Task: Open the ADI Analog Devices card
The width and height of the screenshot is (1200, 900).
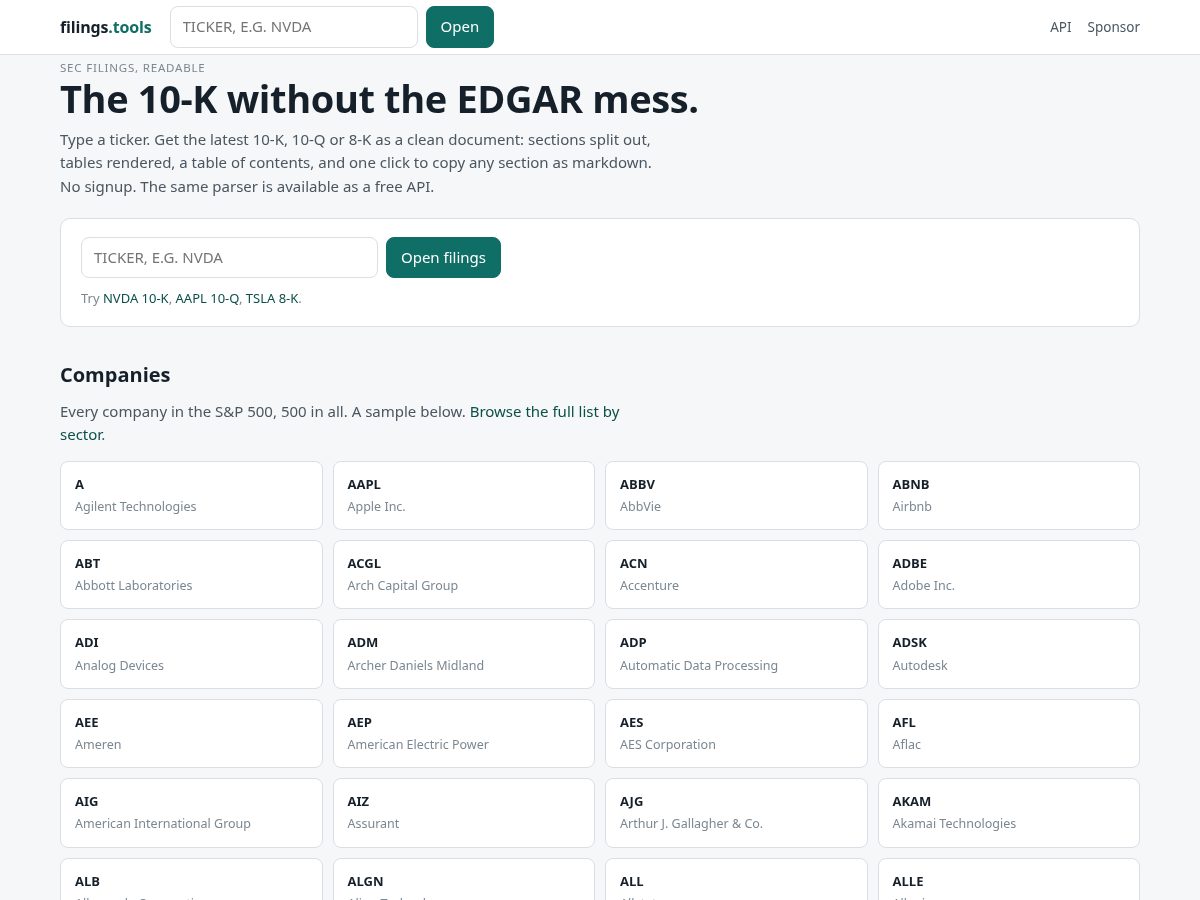Action: coord(191,654)
